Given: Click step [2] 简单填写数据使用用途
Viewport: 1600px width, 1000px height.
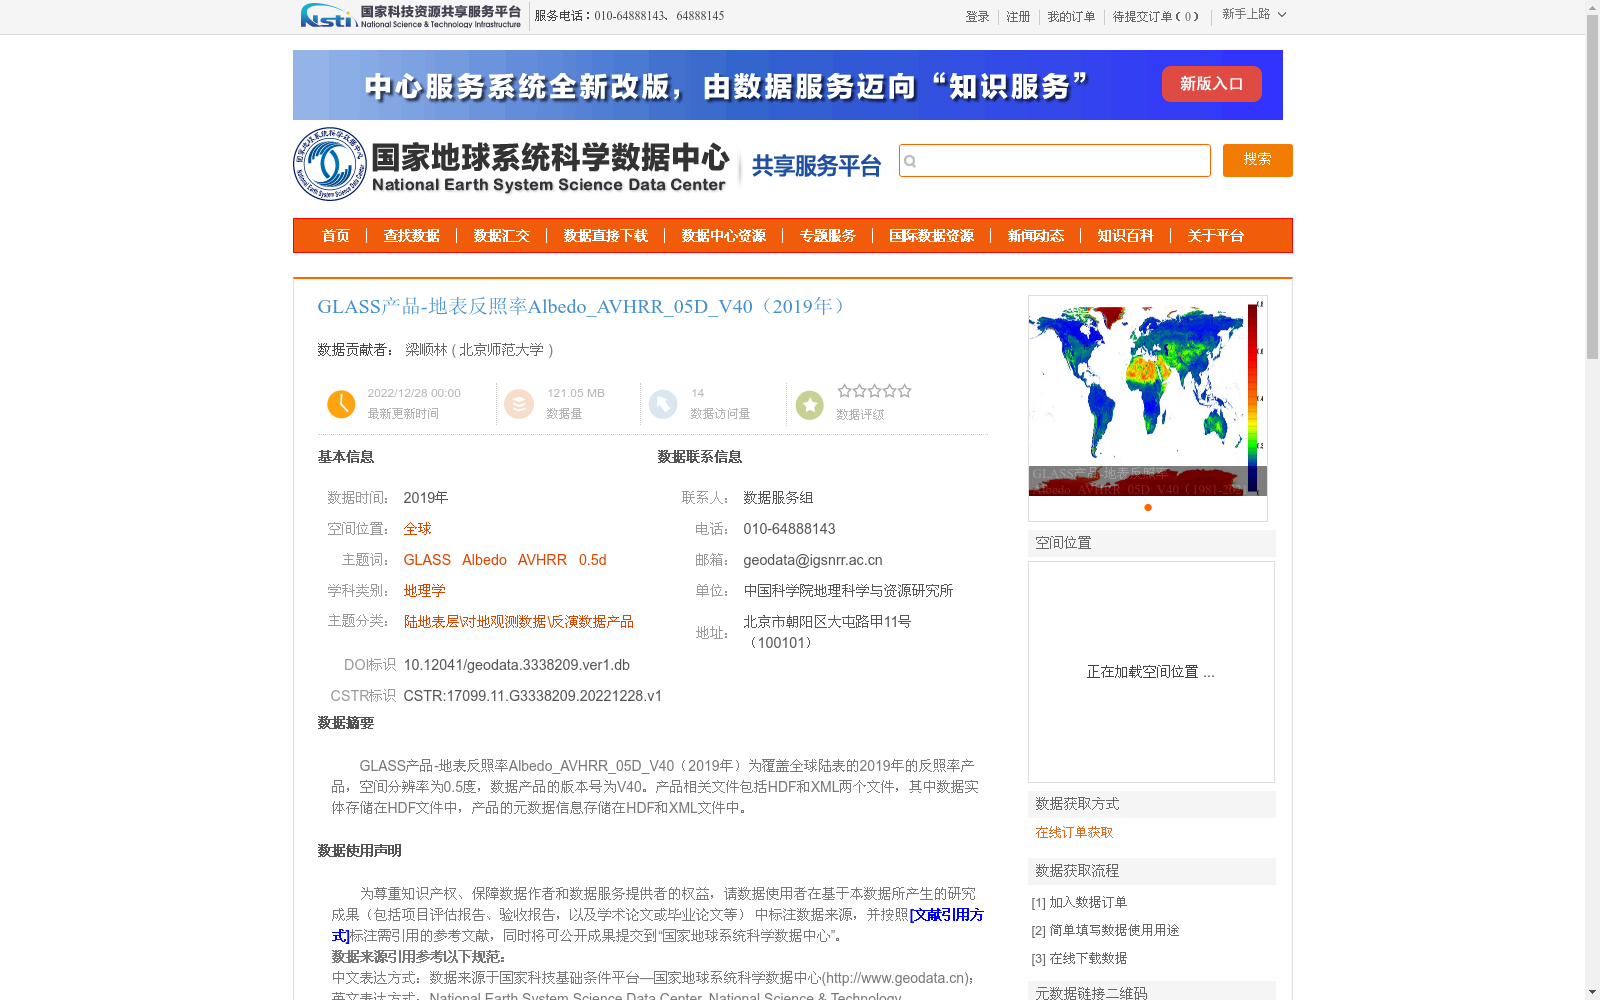Looking at the screenshot, I should 1106,930.
